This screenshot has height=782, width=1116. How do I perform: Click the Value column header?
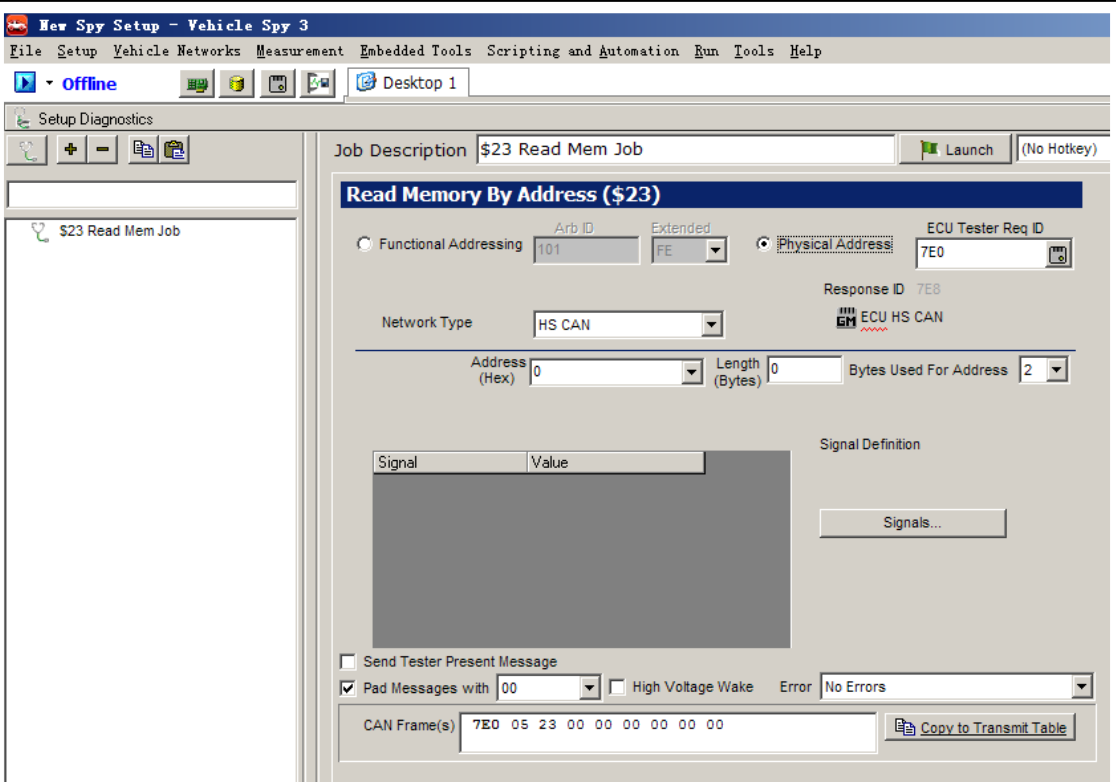616,463
